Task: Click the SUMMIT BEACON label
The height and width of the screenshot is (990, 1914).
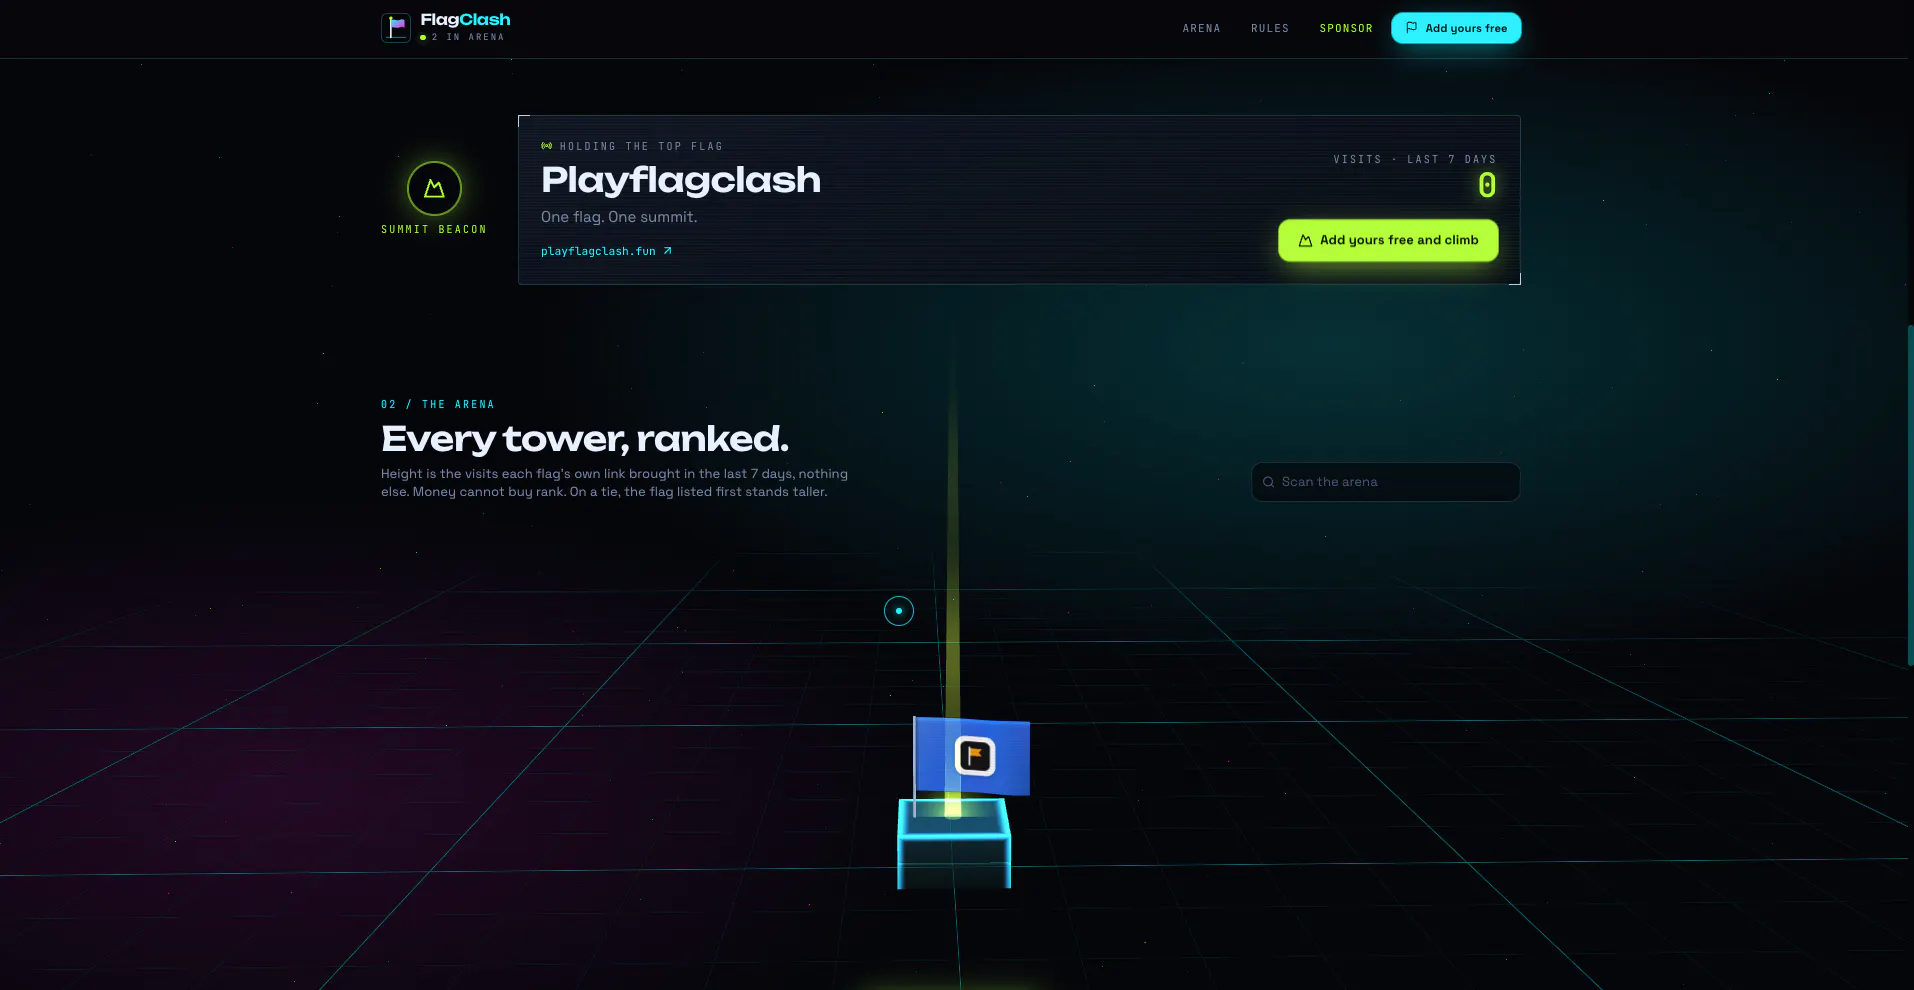Action: pos(434,230)
